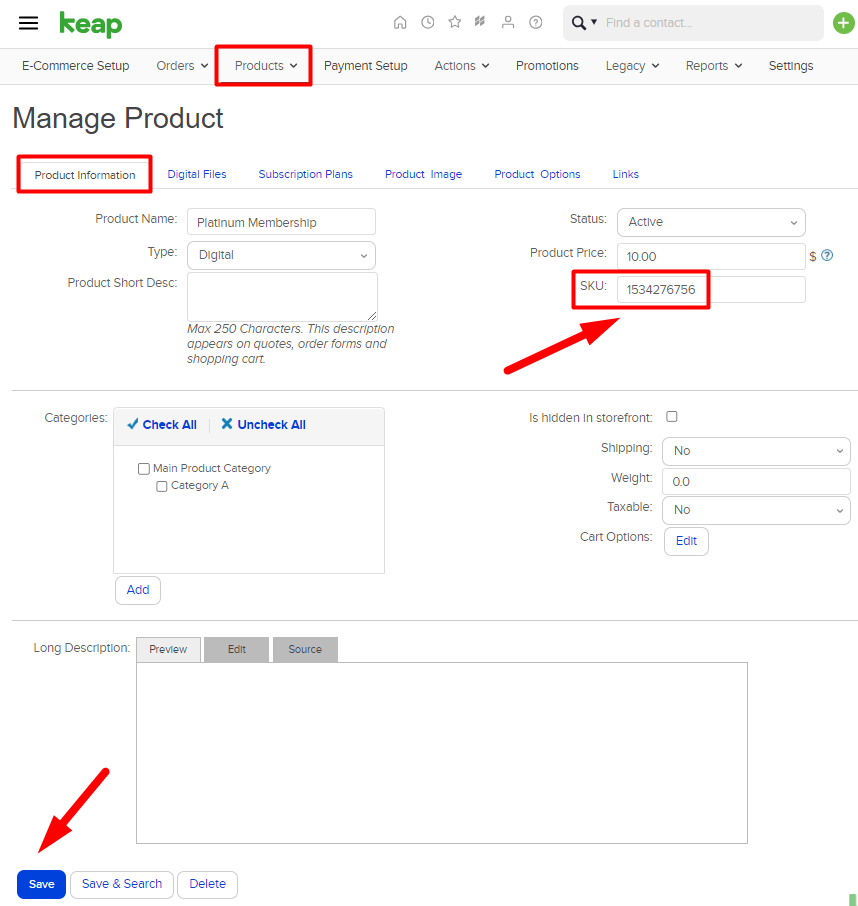Expand the Legacy menu dropdown
Image resolution: width=858 pixels, height=906 pixels.
(632, 66)
